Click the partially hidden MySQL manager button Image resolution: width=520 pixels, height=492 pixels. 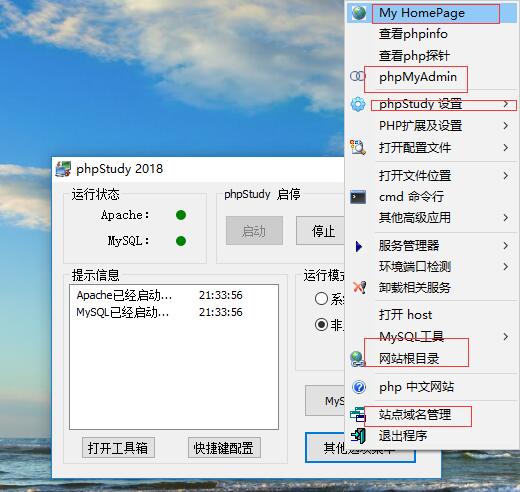coord(325,401)
